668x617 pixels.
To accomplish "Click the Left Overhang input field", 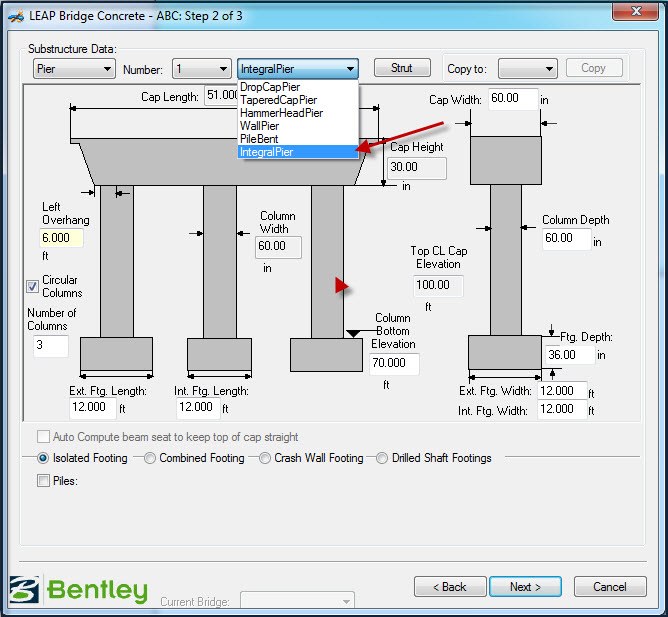I will pos(61,237).
